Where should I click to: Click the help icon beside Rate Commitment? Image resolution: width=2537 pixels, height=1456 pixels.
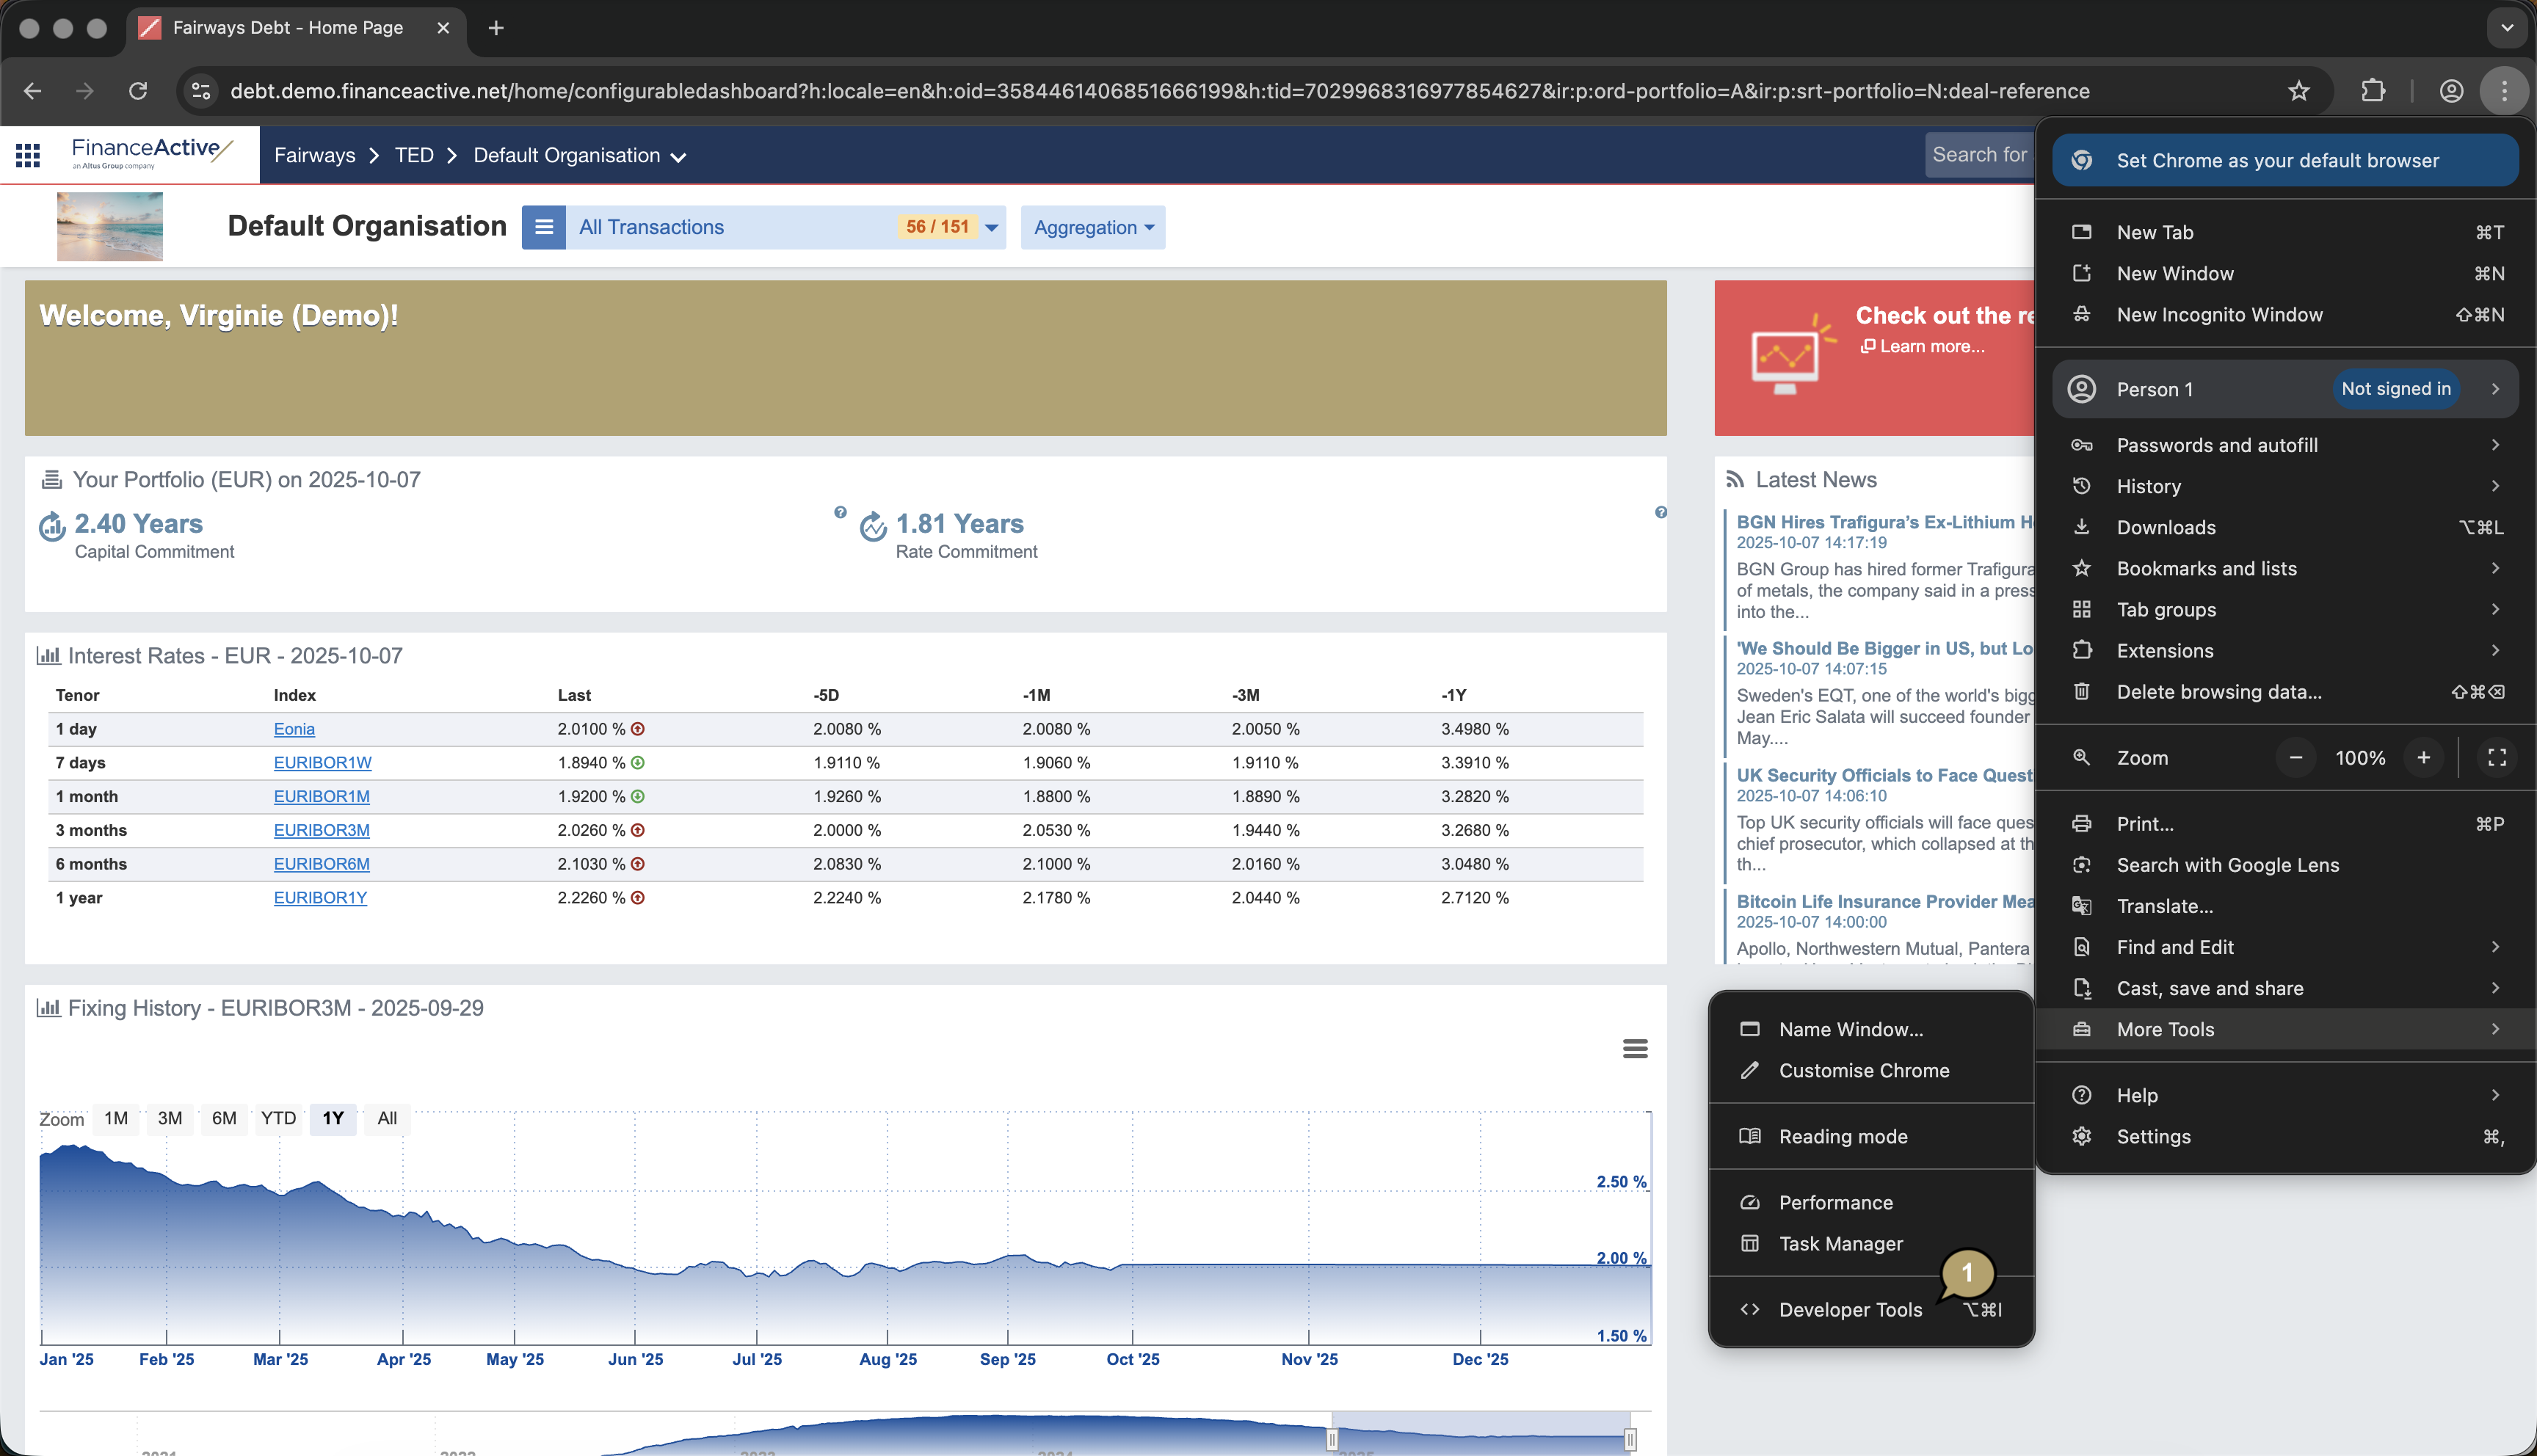[x=841, y=512]
